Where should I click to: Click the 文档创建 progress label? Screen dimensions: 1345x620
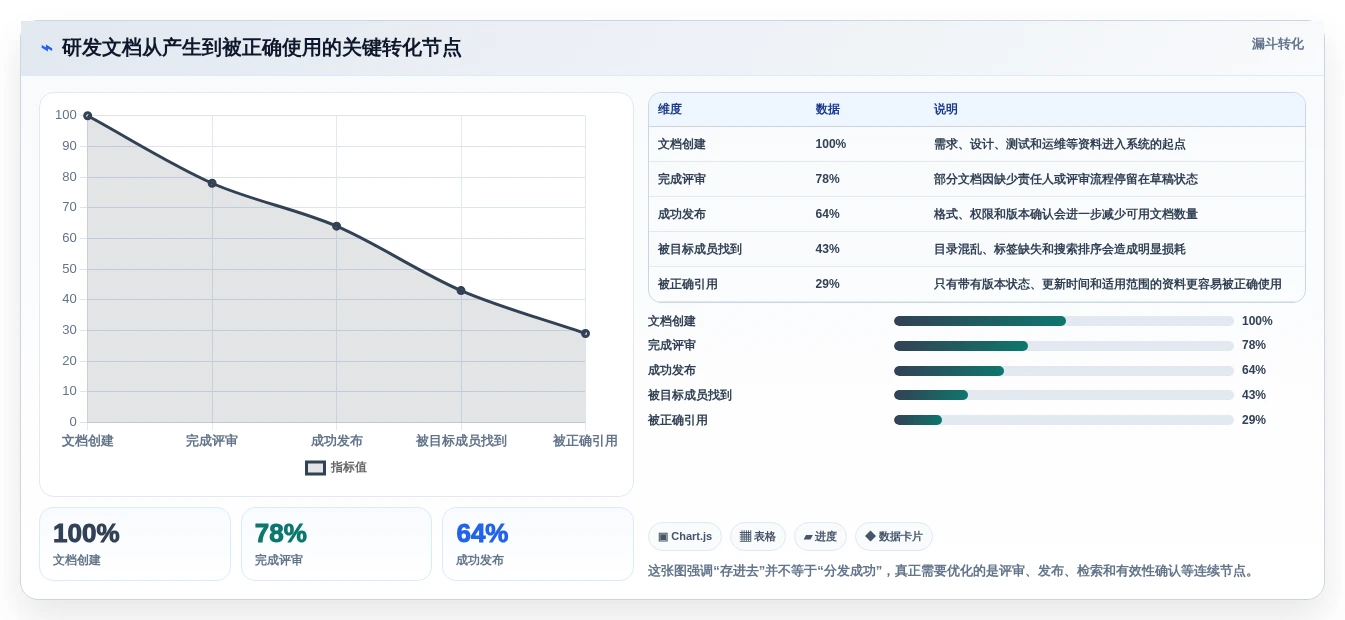click(672, 321)
